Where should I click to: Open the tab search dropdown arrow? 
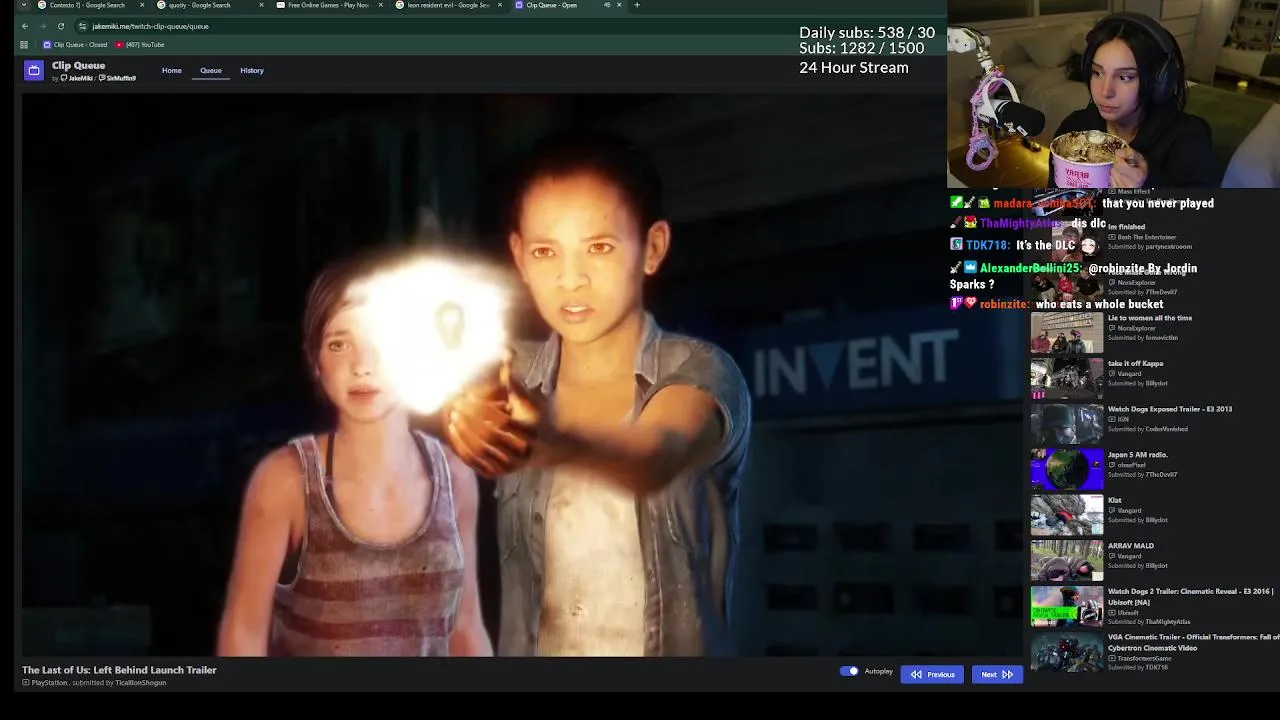pyautogui.click(x=24, y=5)
